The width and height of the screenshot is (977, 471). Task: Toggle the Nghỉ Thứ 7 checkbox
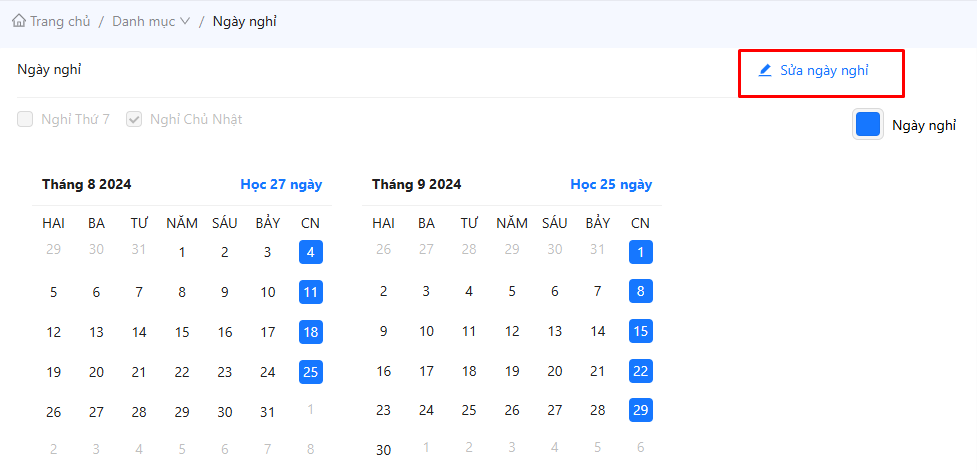(x=25, y=119)
